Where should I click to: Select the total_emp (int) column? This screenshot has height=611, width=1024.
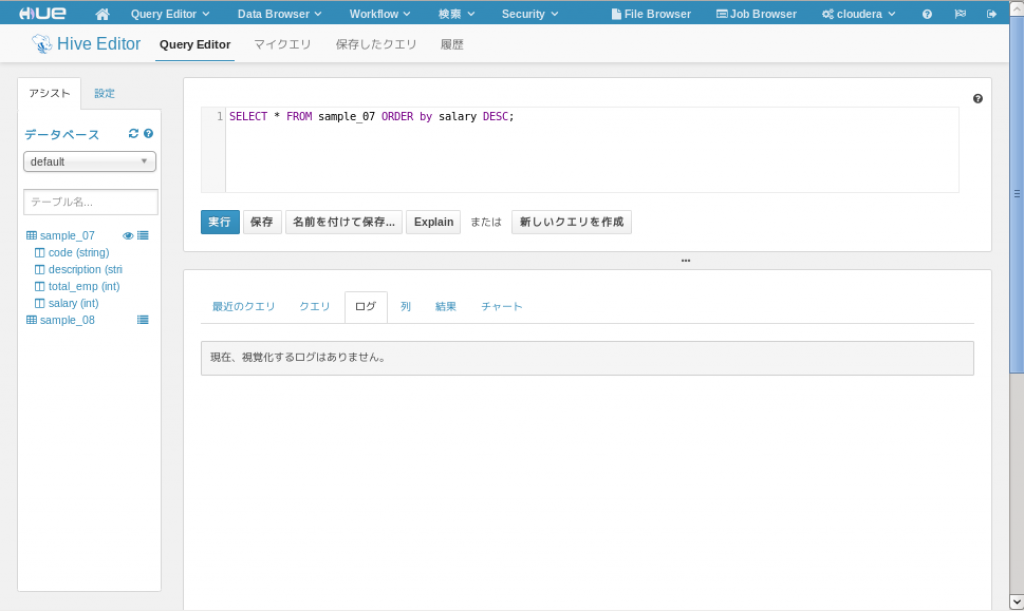click(x=84, y=287)
